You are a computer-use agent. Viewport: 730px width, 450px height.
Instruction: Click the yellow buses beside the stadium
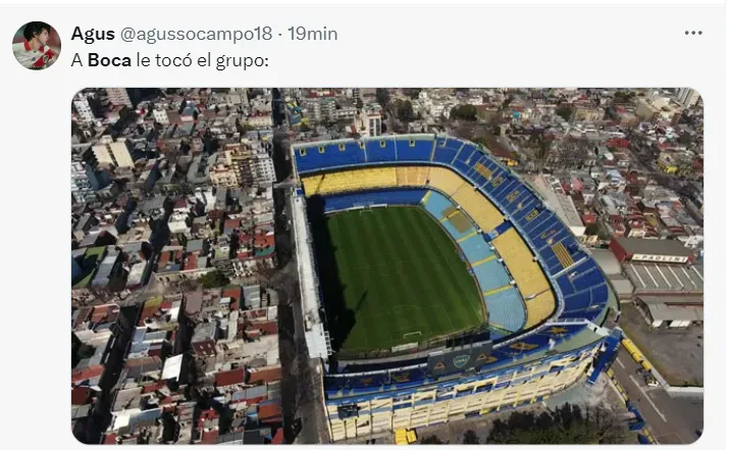click(636, 354)
